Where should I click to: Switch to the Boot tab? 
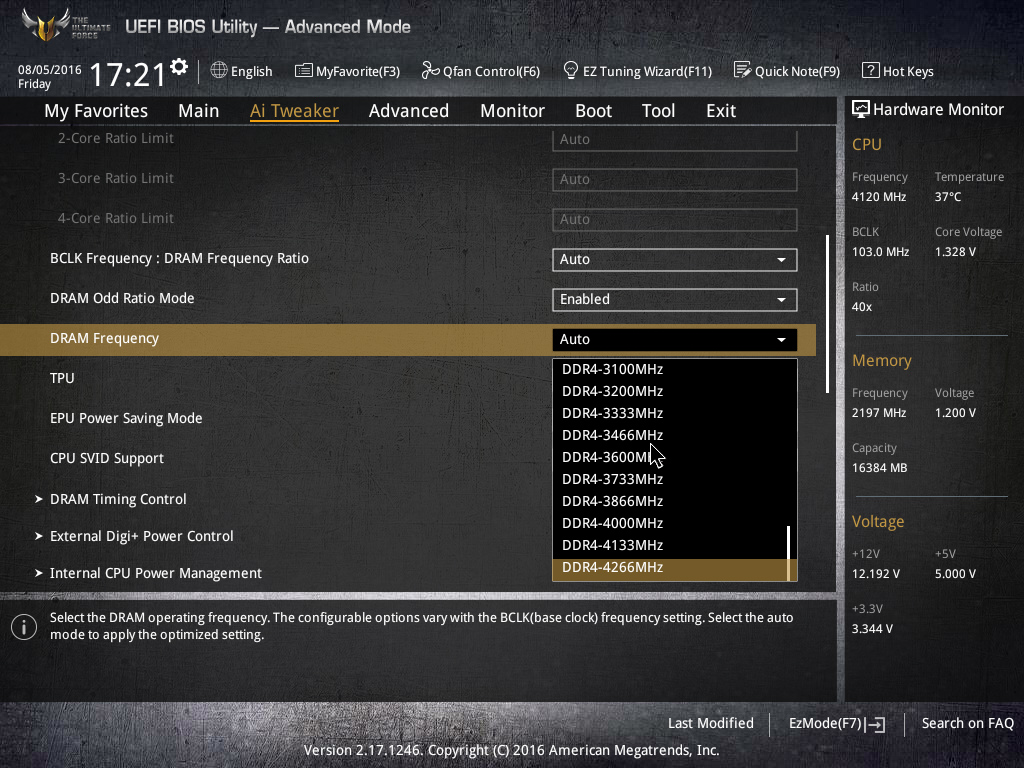pyautogui.click(x=594, y=111)
